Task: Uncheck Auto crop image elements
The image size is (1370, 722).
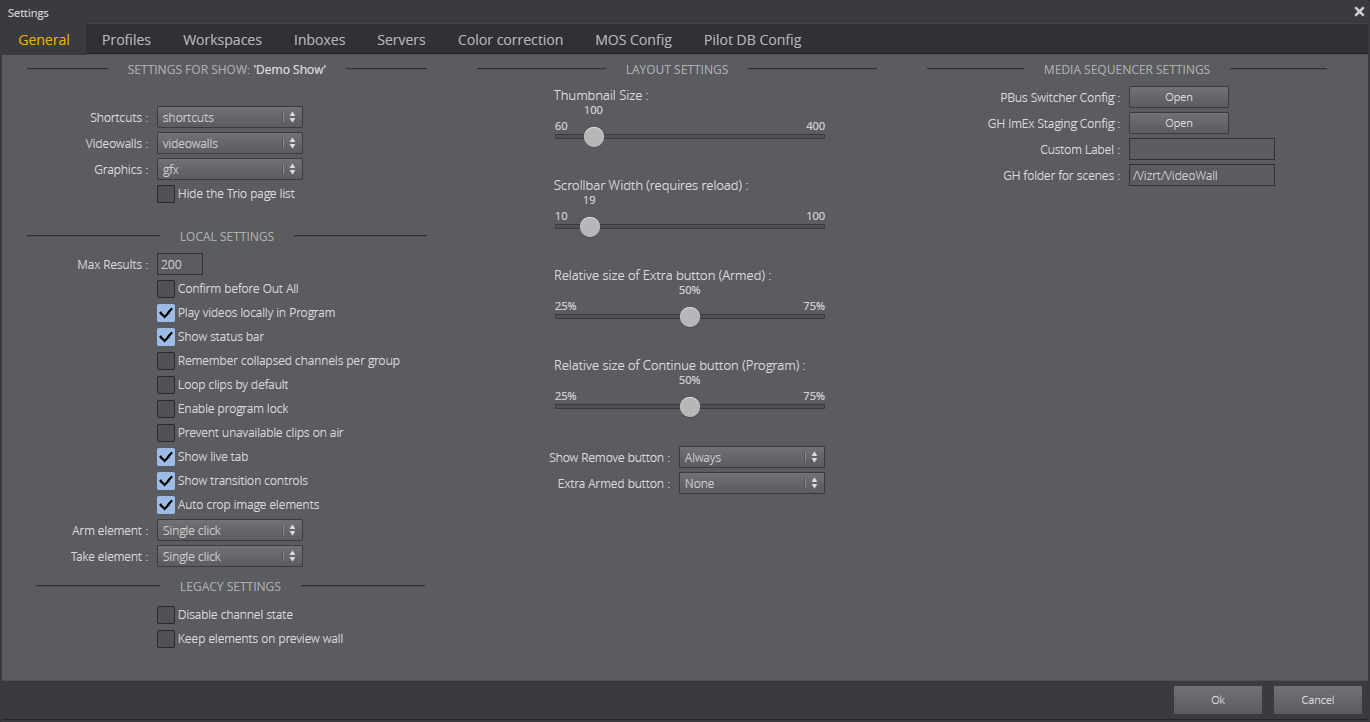Action: 166,505
